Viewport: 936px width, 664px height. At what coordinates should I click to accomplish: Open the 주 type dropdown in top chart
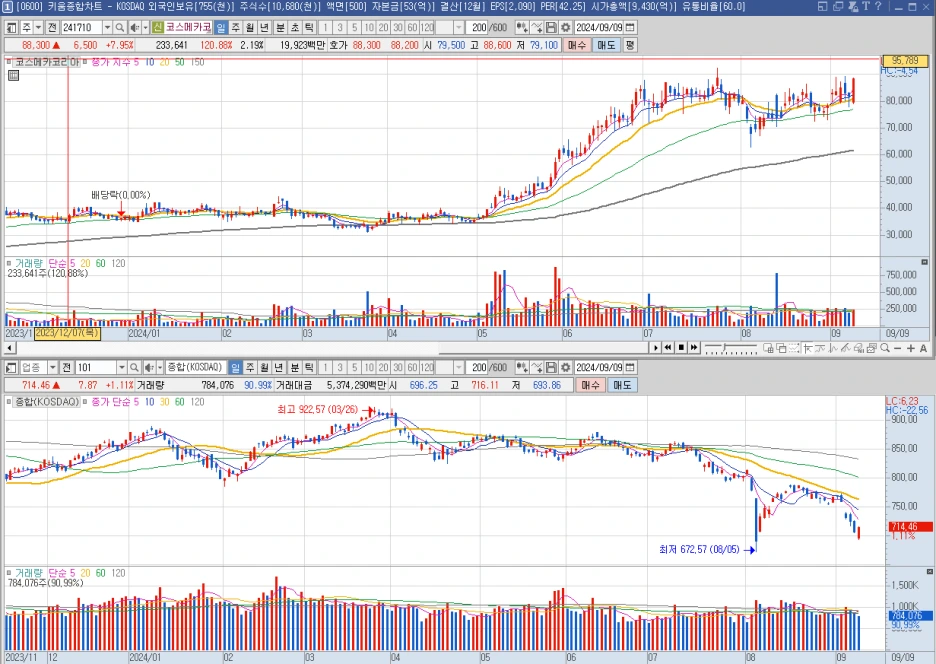click(x=38, y=27)
